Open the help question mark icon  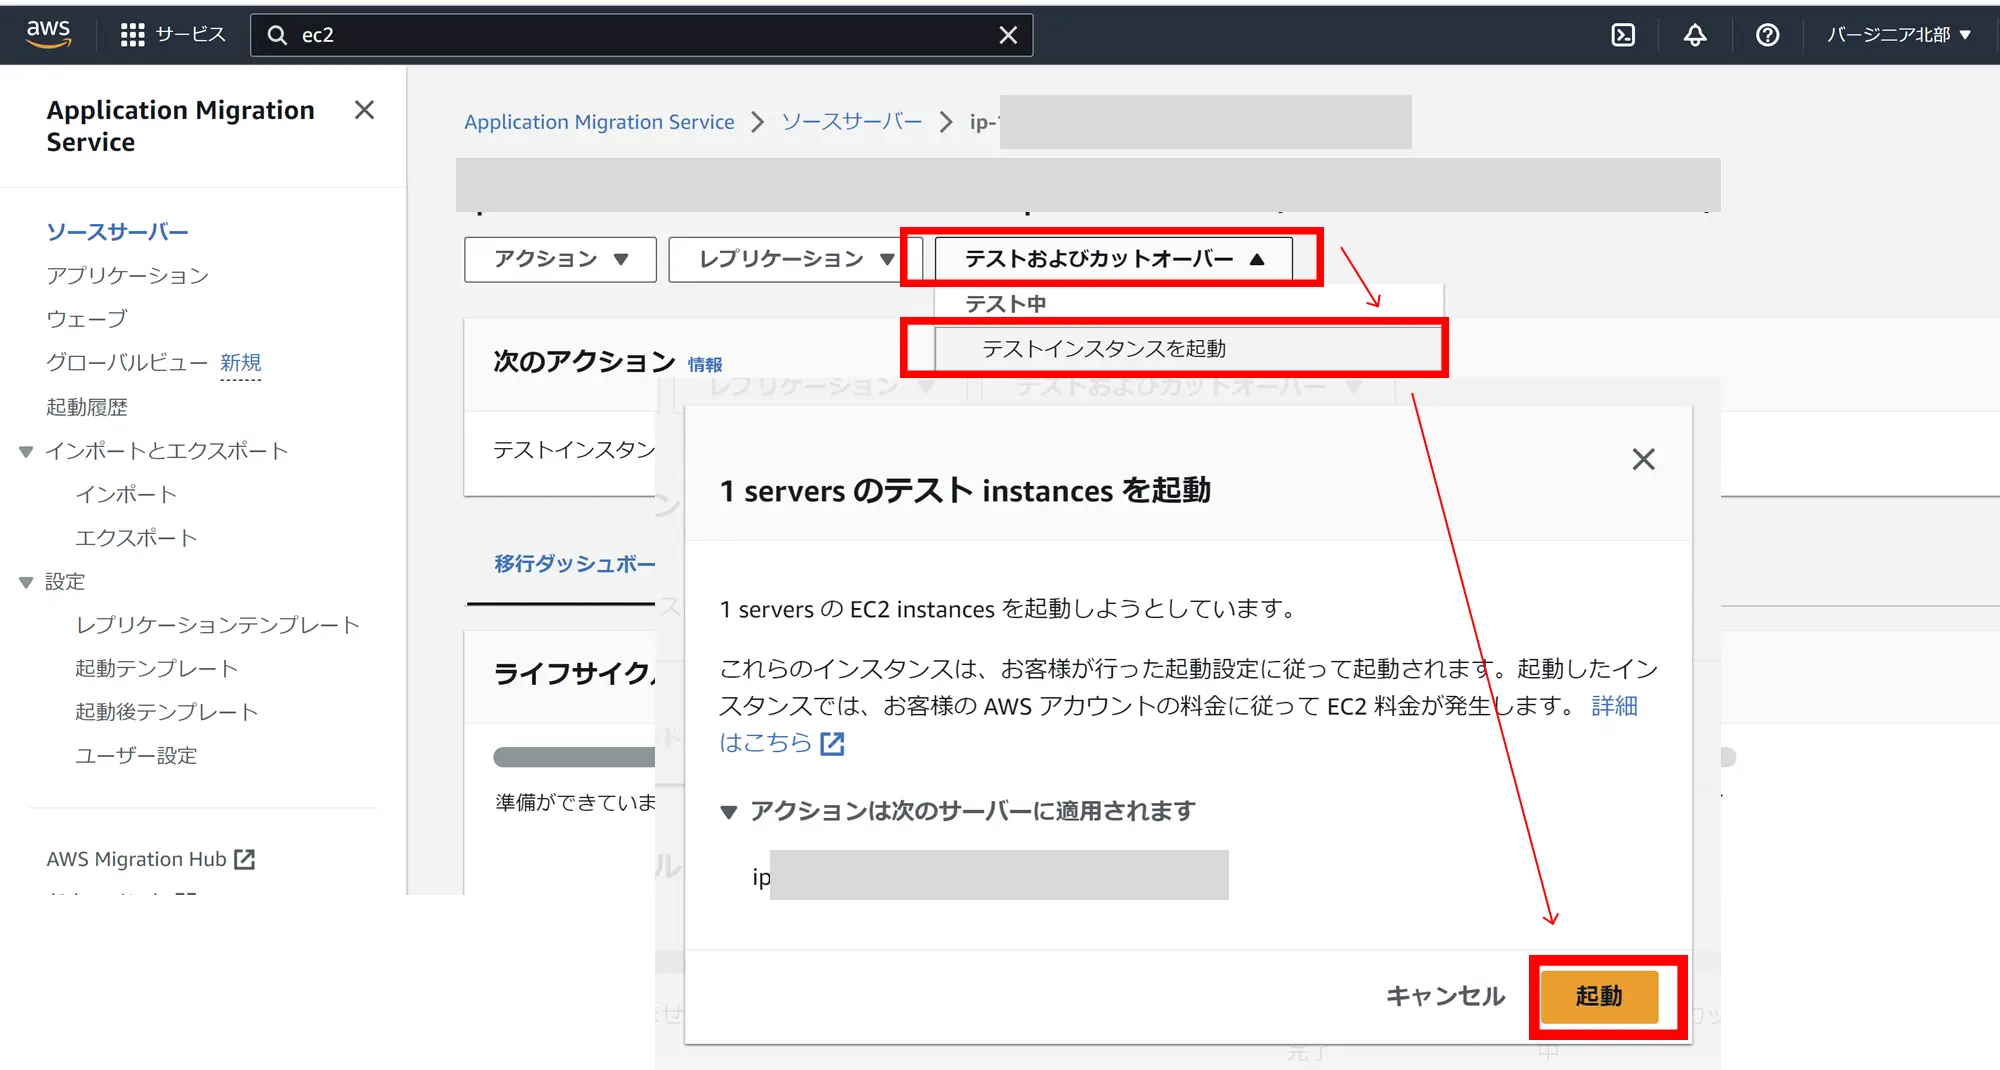tap(1767, 35)
